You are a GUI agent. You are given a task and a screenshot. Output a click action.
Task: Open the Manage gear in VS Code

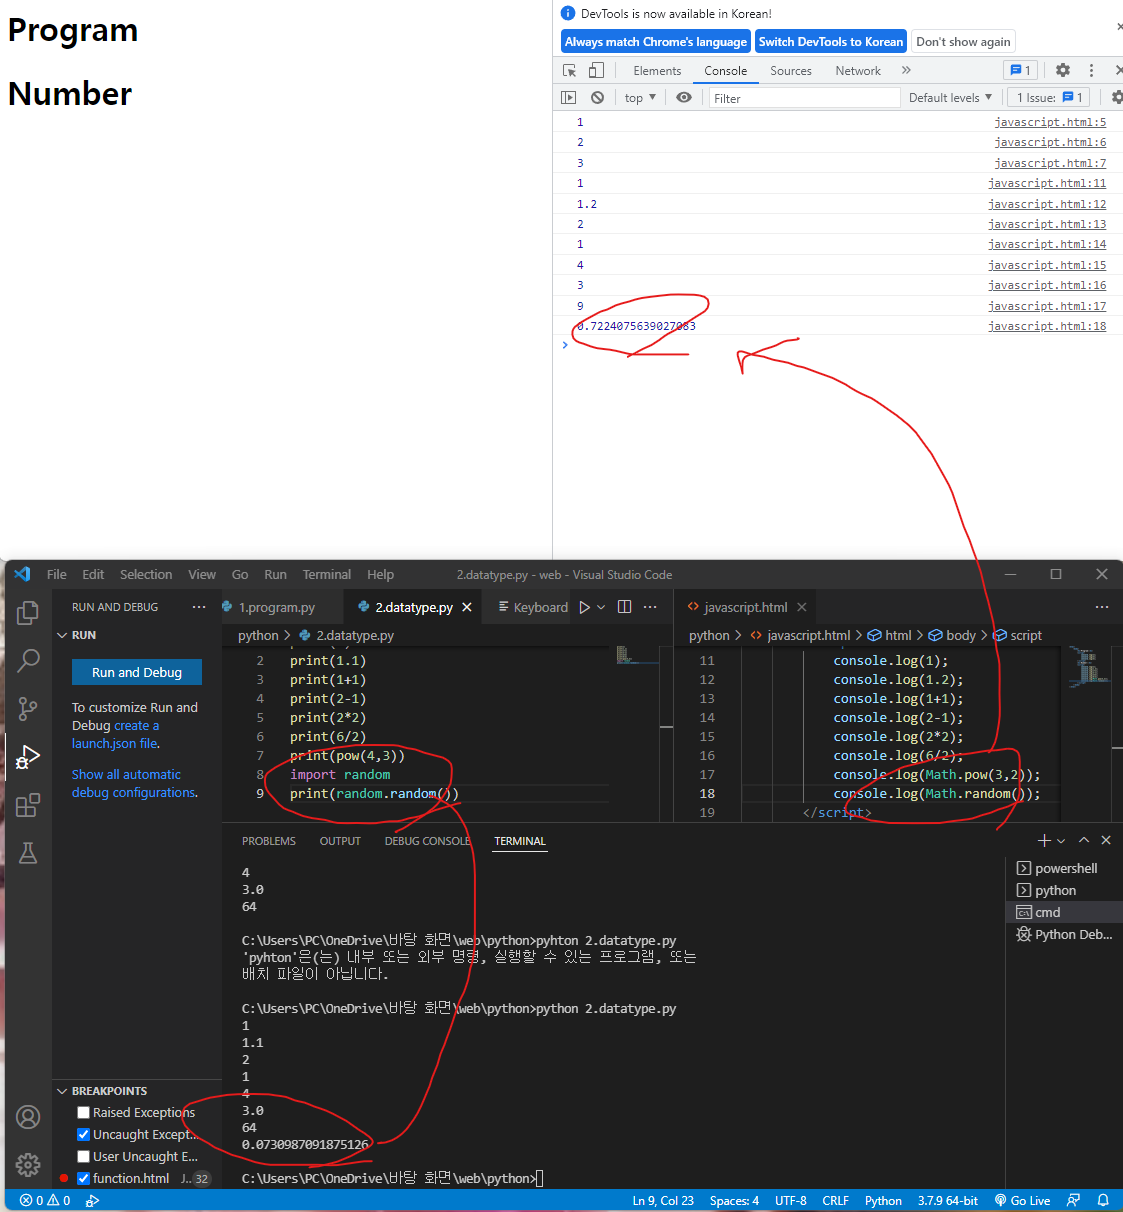tap(28, 1165)
